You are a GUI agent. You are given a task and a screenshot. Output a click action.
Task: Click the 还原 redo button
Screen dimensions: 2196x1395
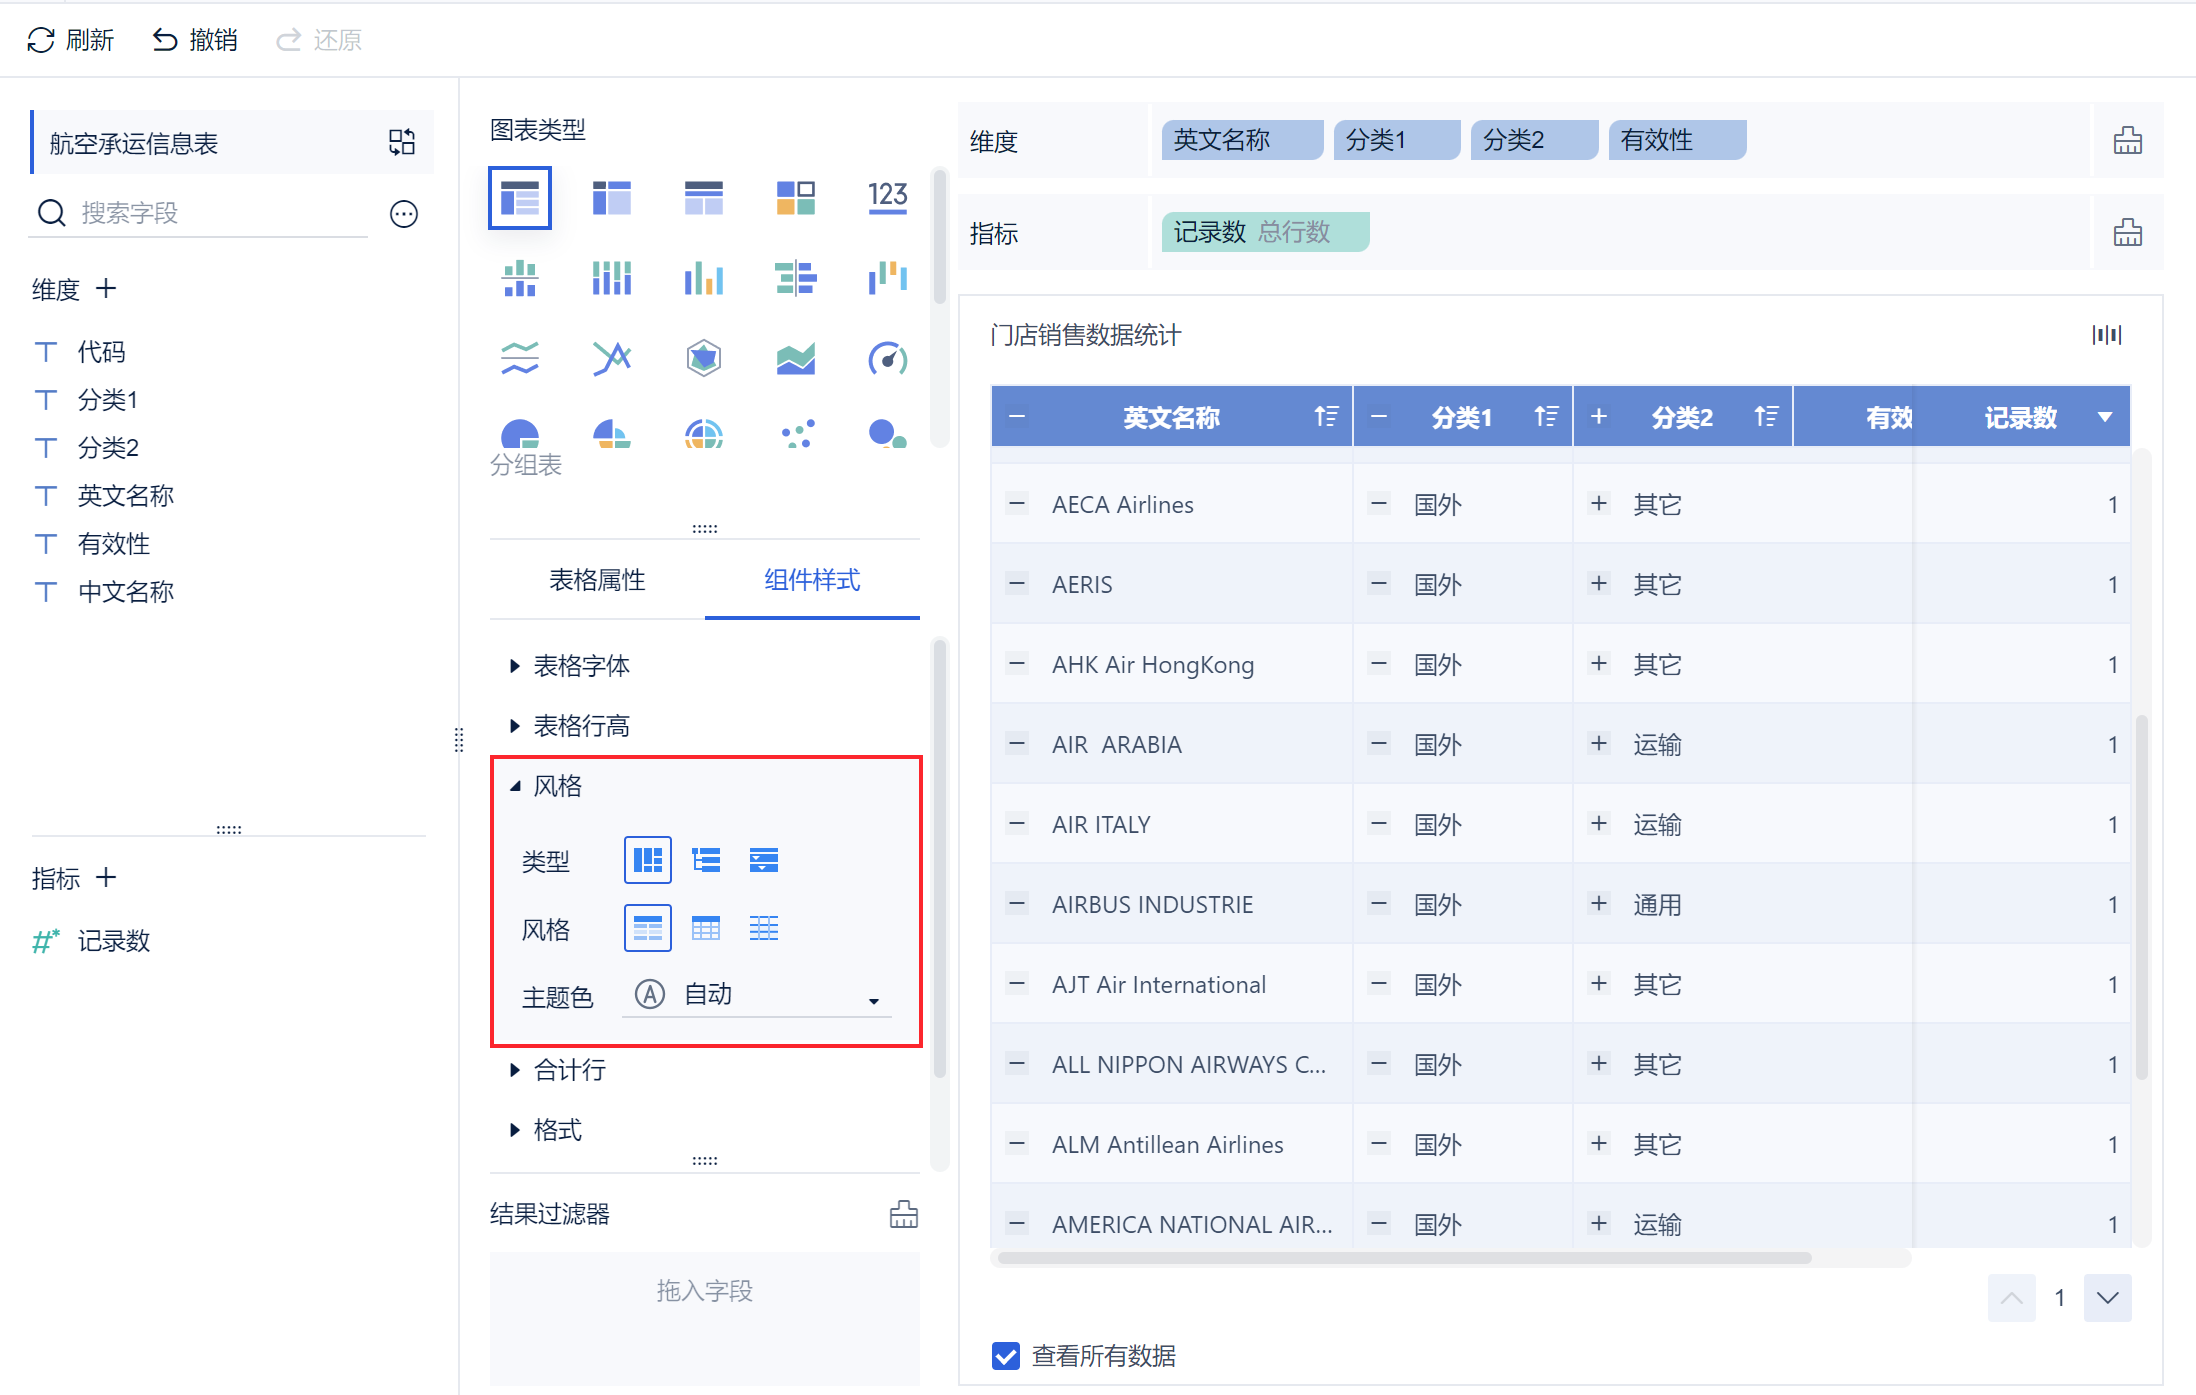[x=319, y=40]
